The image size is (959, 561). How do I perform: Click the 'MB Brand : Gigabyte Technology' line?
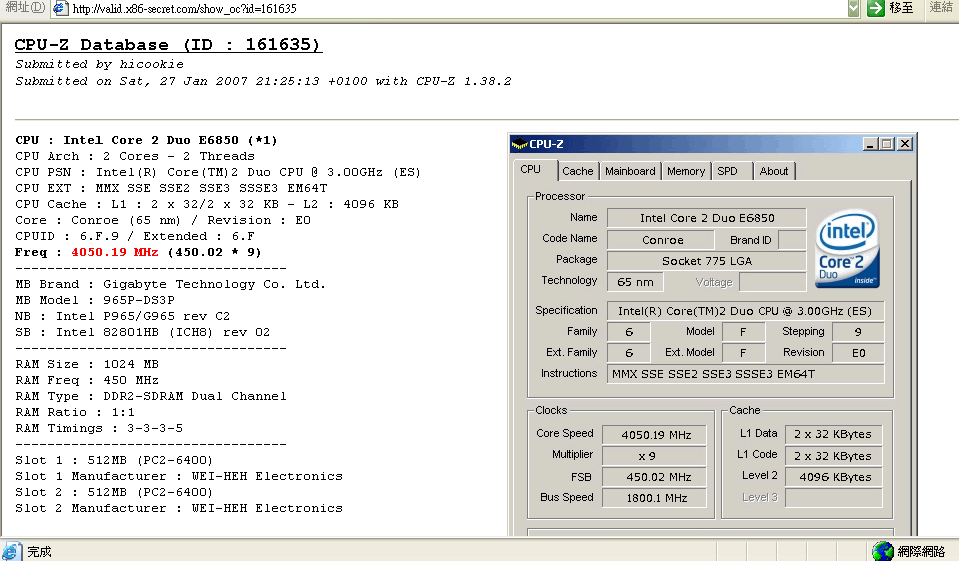[x=171, y=284]
